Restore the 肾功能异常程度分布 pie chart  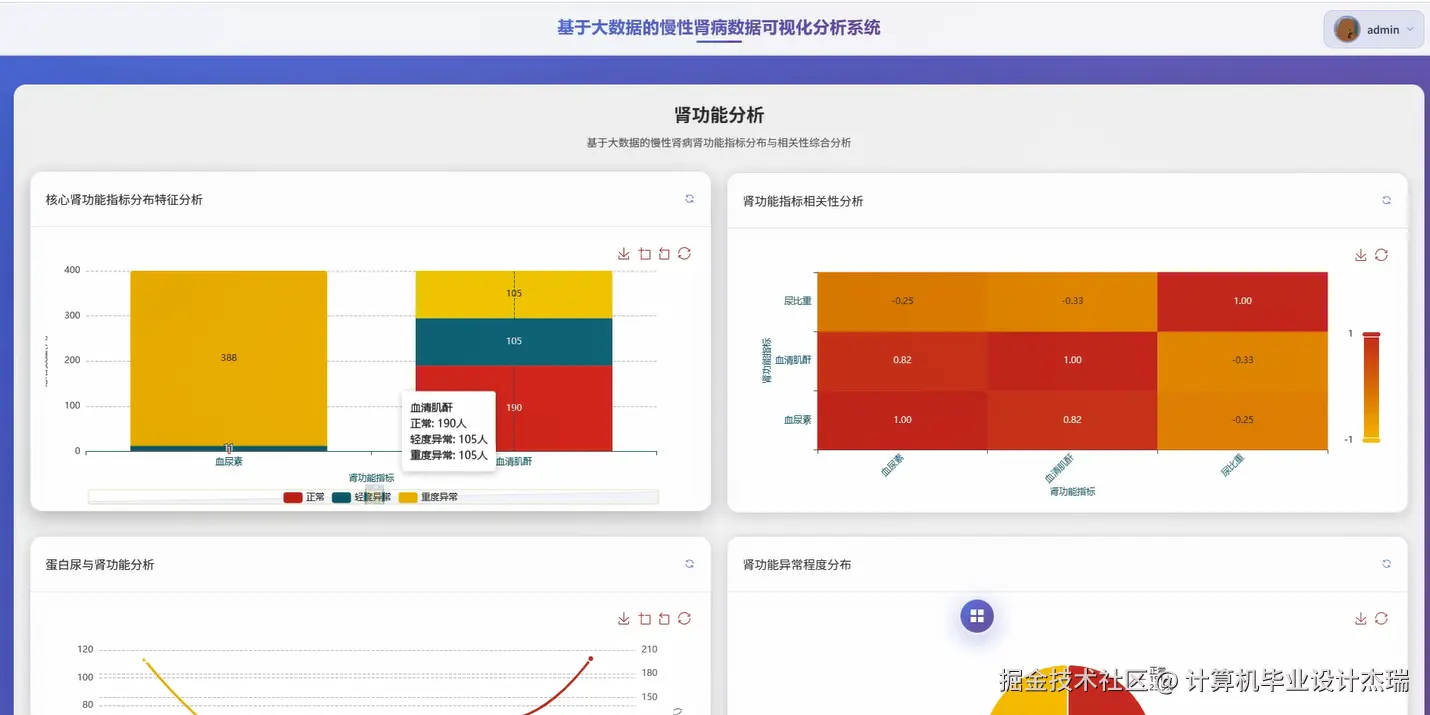[x=1381, y=619]
